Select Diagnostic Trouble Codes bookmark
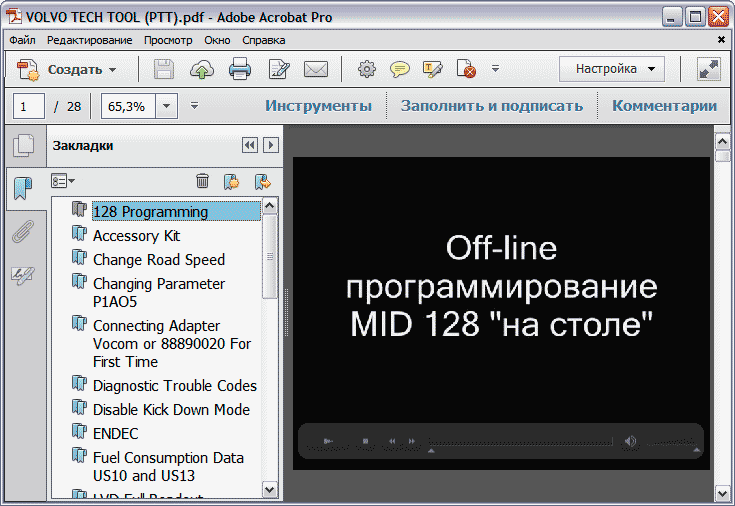Screen dimensions: 735x506 (175, 385)
